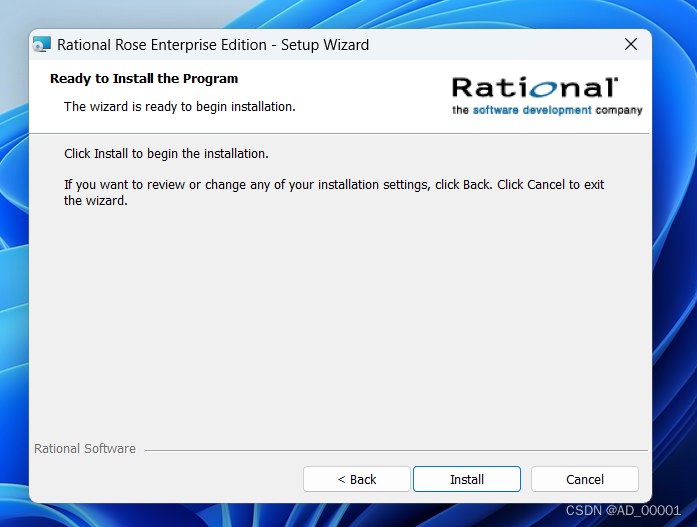
Task: Click 'The wizard is ready to begin installation.' text
Action: pyautogui.click(x=180, y=107)
